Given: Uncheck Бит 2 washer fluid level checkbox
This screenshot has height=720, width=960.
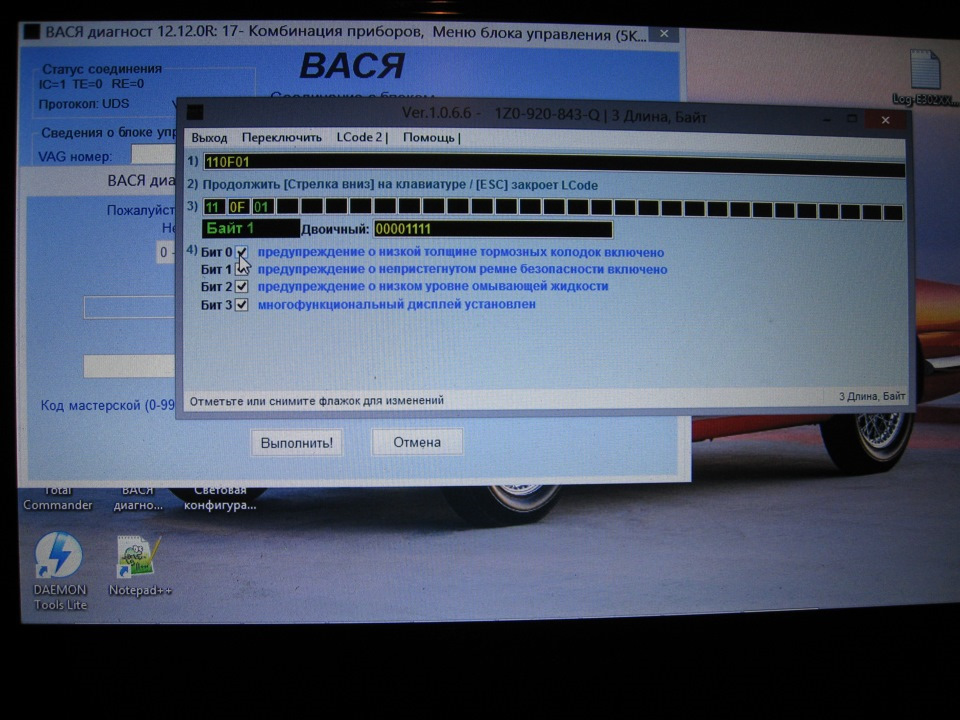Looking at the screenshot, I should pos(241,286).
